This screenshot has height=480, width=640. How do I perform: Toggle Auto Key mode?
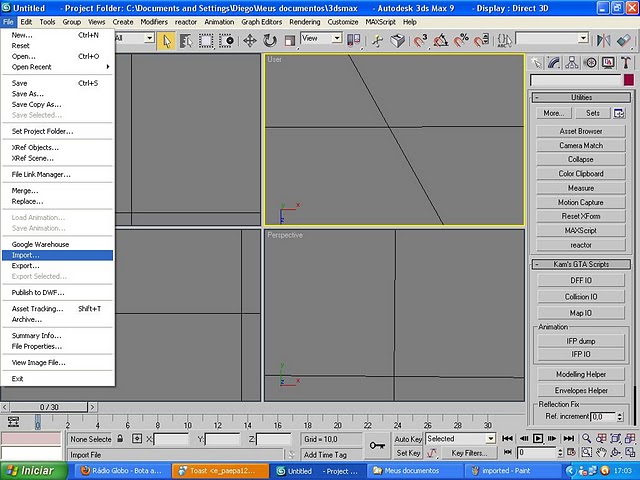tap(408, 439)
